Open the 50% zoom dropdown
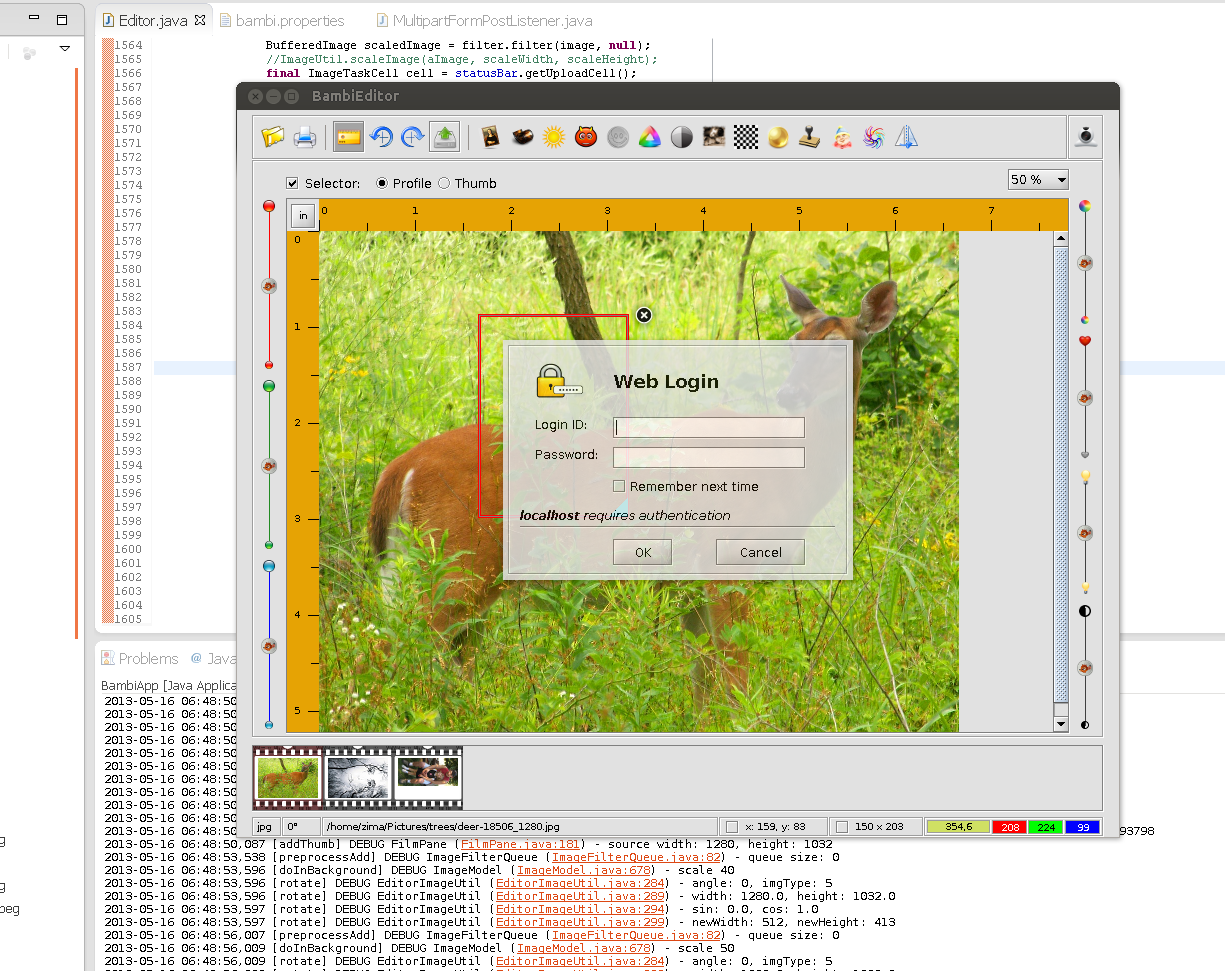1225x971 pixels. (1037, 179)
